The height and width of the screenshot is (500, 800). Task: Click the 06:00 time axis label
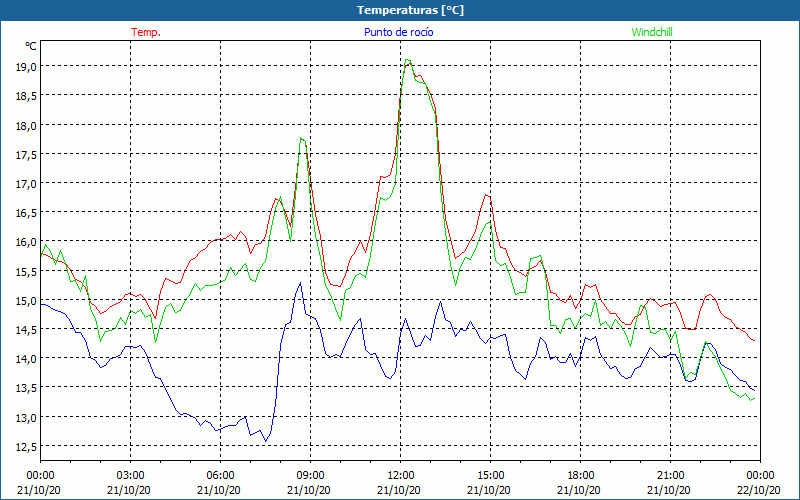220,476
